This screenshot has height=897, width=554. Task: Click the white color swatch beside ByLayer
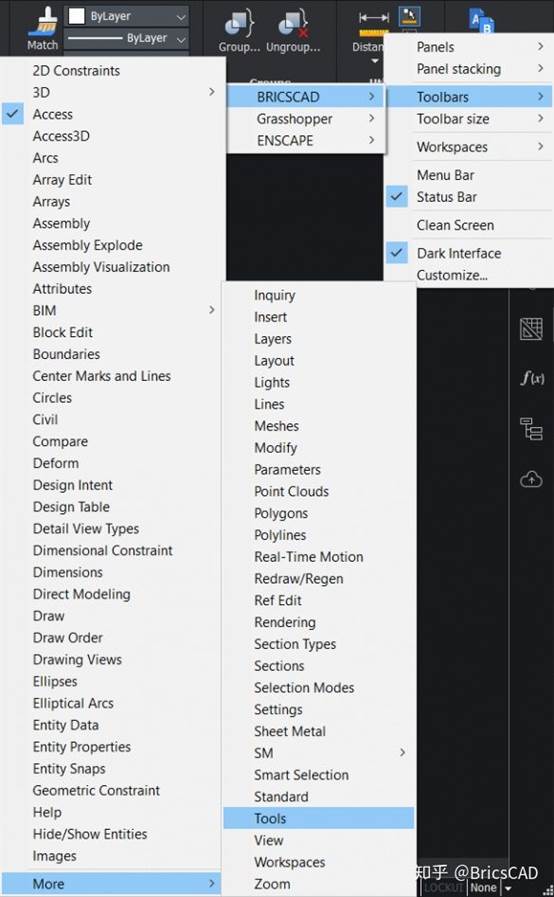tap(76, 16)
